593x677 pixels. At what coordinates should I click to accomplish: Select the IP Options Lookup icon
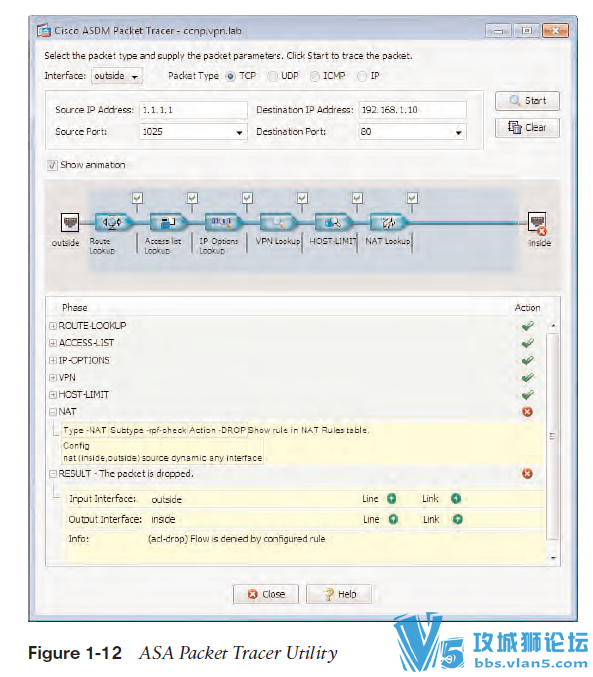point(223,223)
